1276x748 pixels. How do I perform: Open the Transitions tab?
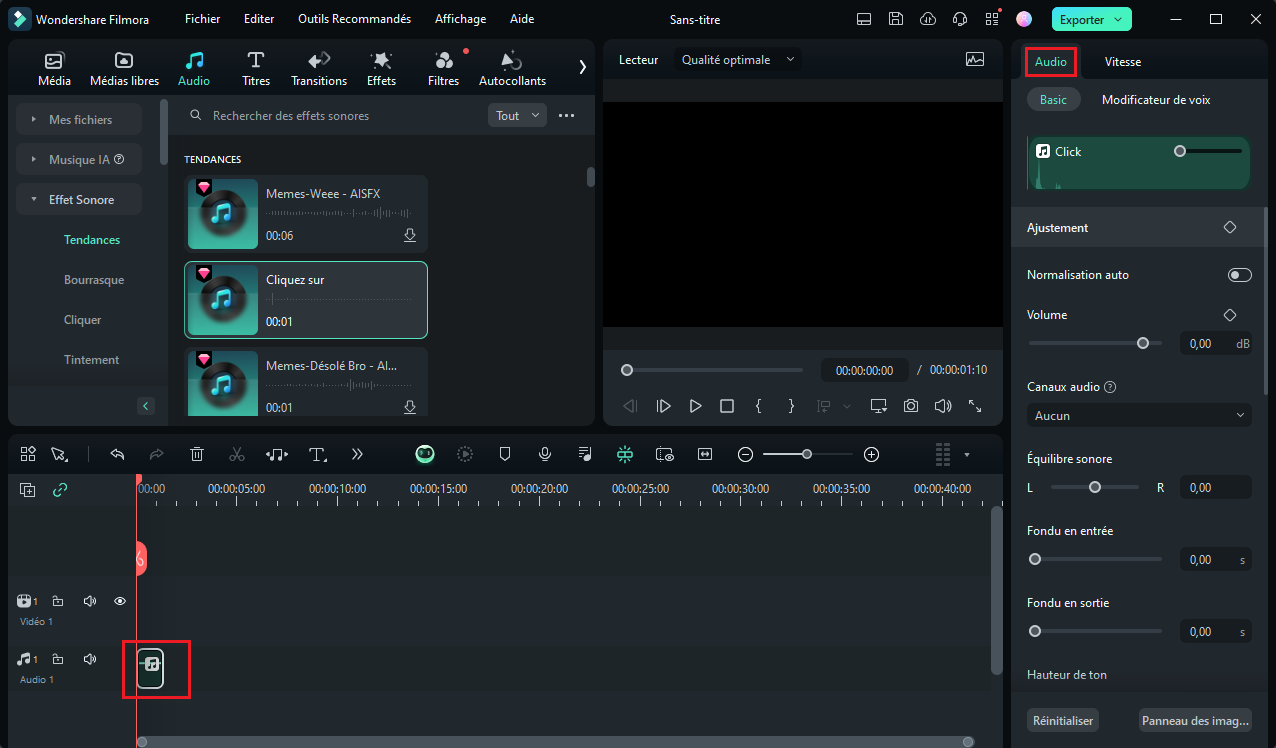319,69
